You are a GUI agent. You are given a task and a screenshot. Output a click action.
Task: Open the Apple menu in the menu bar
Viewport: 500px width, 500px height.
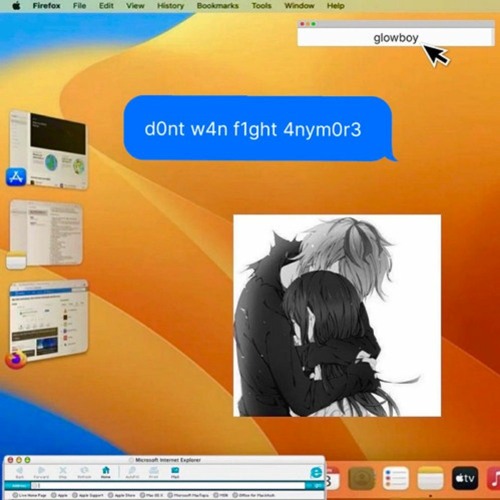[x=16, y=6]
